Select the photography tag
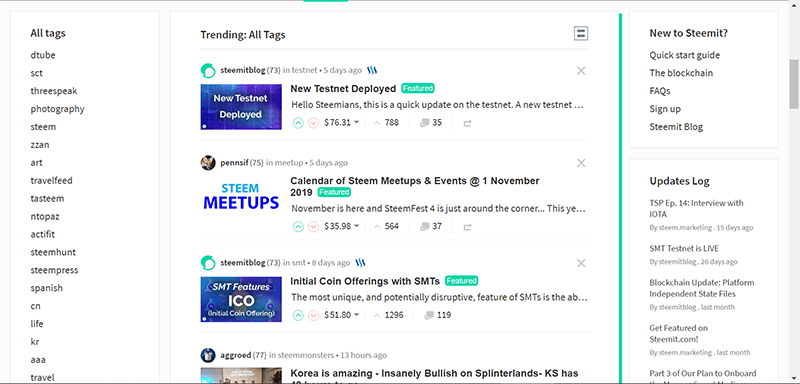This screenshot has height=384, width=800. pyautogui.click(x=57, y=109)
